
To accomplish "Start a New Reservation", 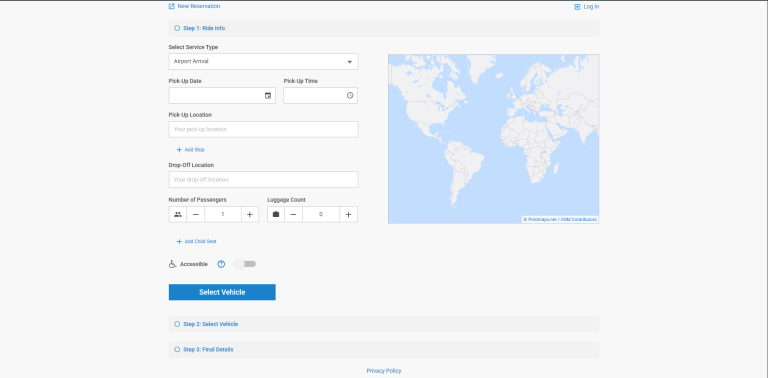I will [194, 6].
